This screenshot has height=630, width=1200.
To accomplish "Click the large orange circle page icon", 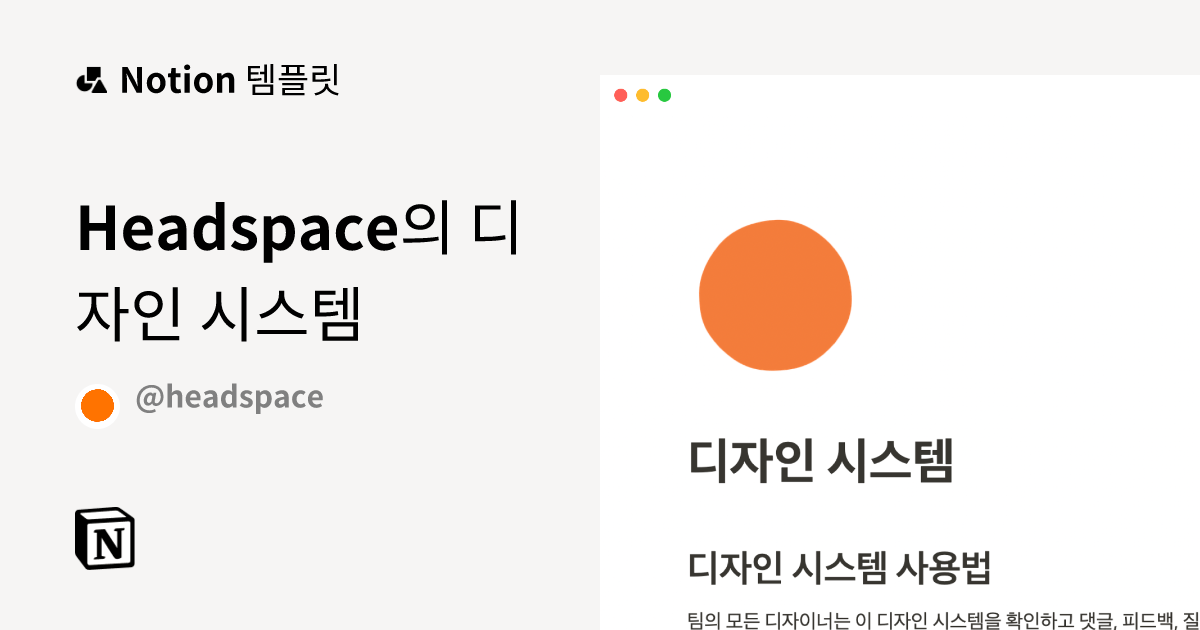I will pyautogui.click(x=775, y=296).
